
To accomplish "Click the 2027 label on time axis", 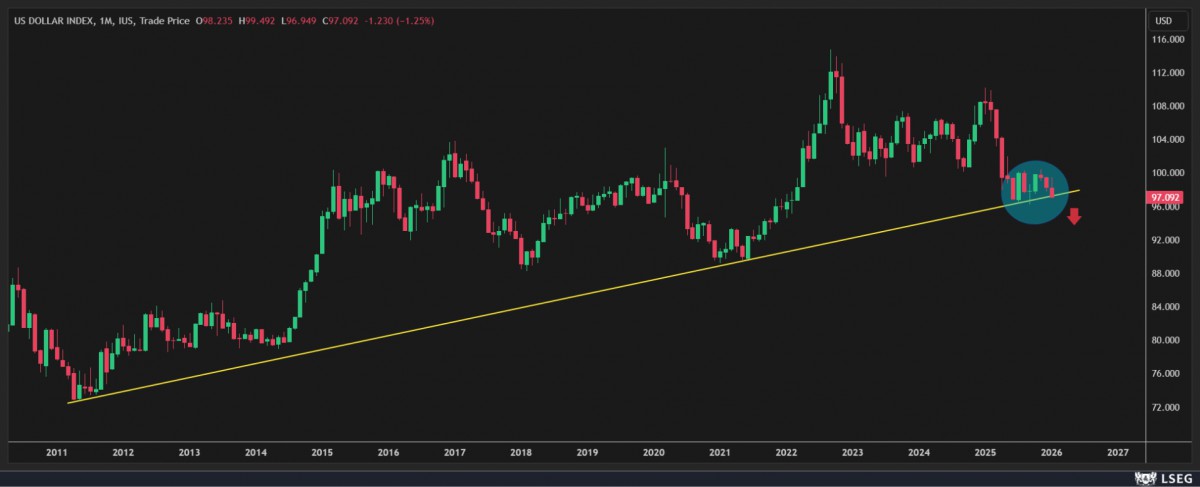I will (1117, 452).
